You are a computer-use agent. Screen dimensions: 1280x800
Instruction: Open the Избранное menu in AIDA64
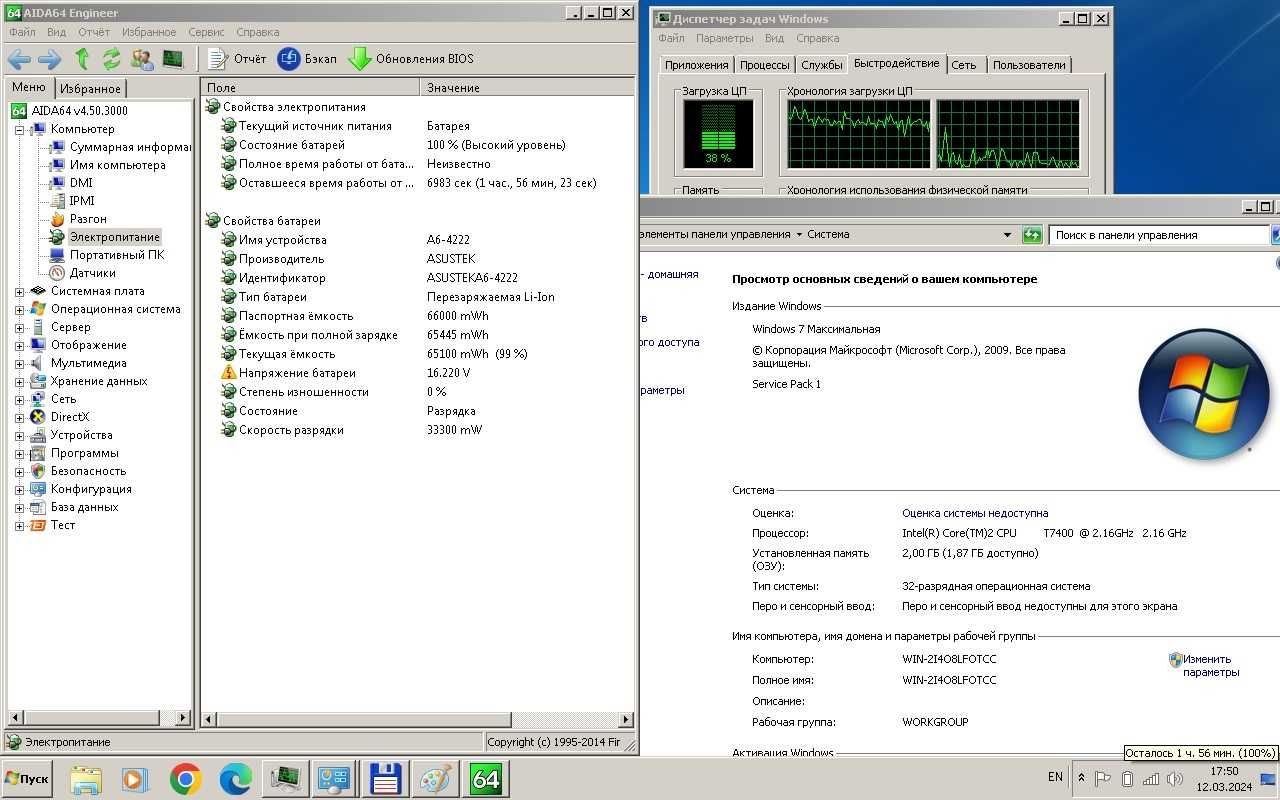click(149, 32)
